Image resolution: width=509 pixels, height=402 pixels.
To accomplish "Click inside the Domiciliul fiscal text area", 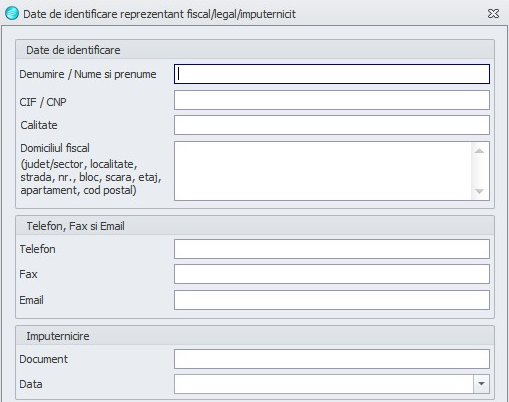I will tap(323, 171).
